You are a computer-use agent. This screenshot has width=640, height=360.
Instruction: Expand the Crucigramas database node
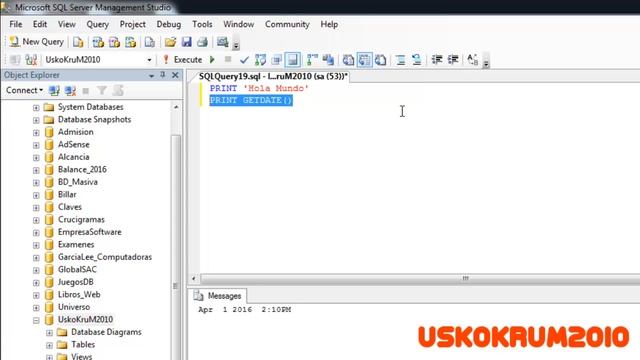click(x=36, y=220)
